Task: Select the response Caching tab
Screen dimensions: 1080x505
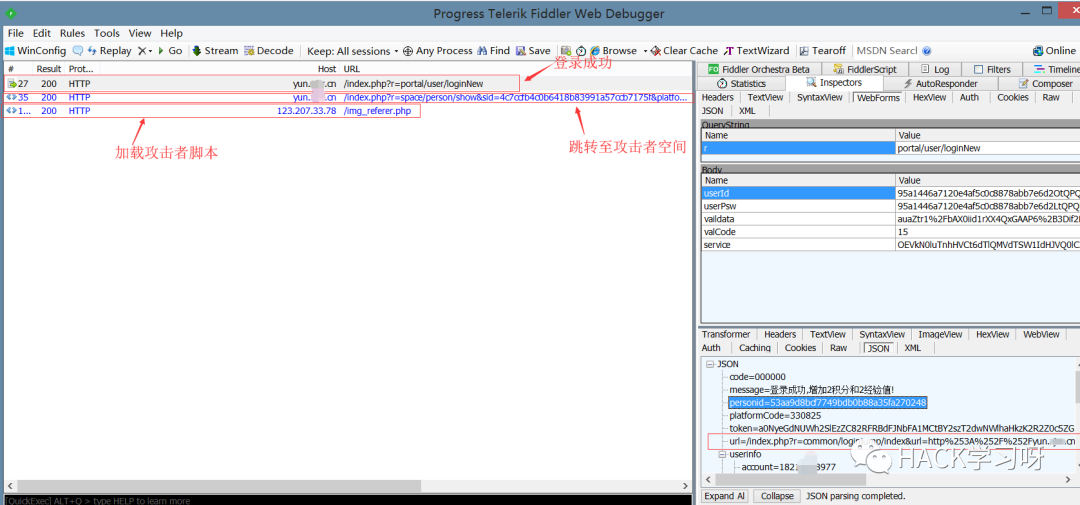Action: coord(755,349)
